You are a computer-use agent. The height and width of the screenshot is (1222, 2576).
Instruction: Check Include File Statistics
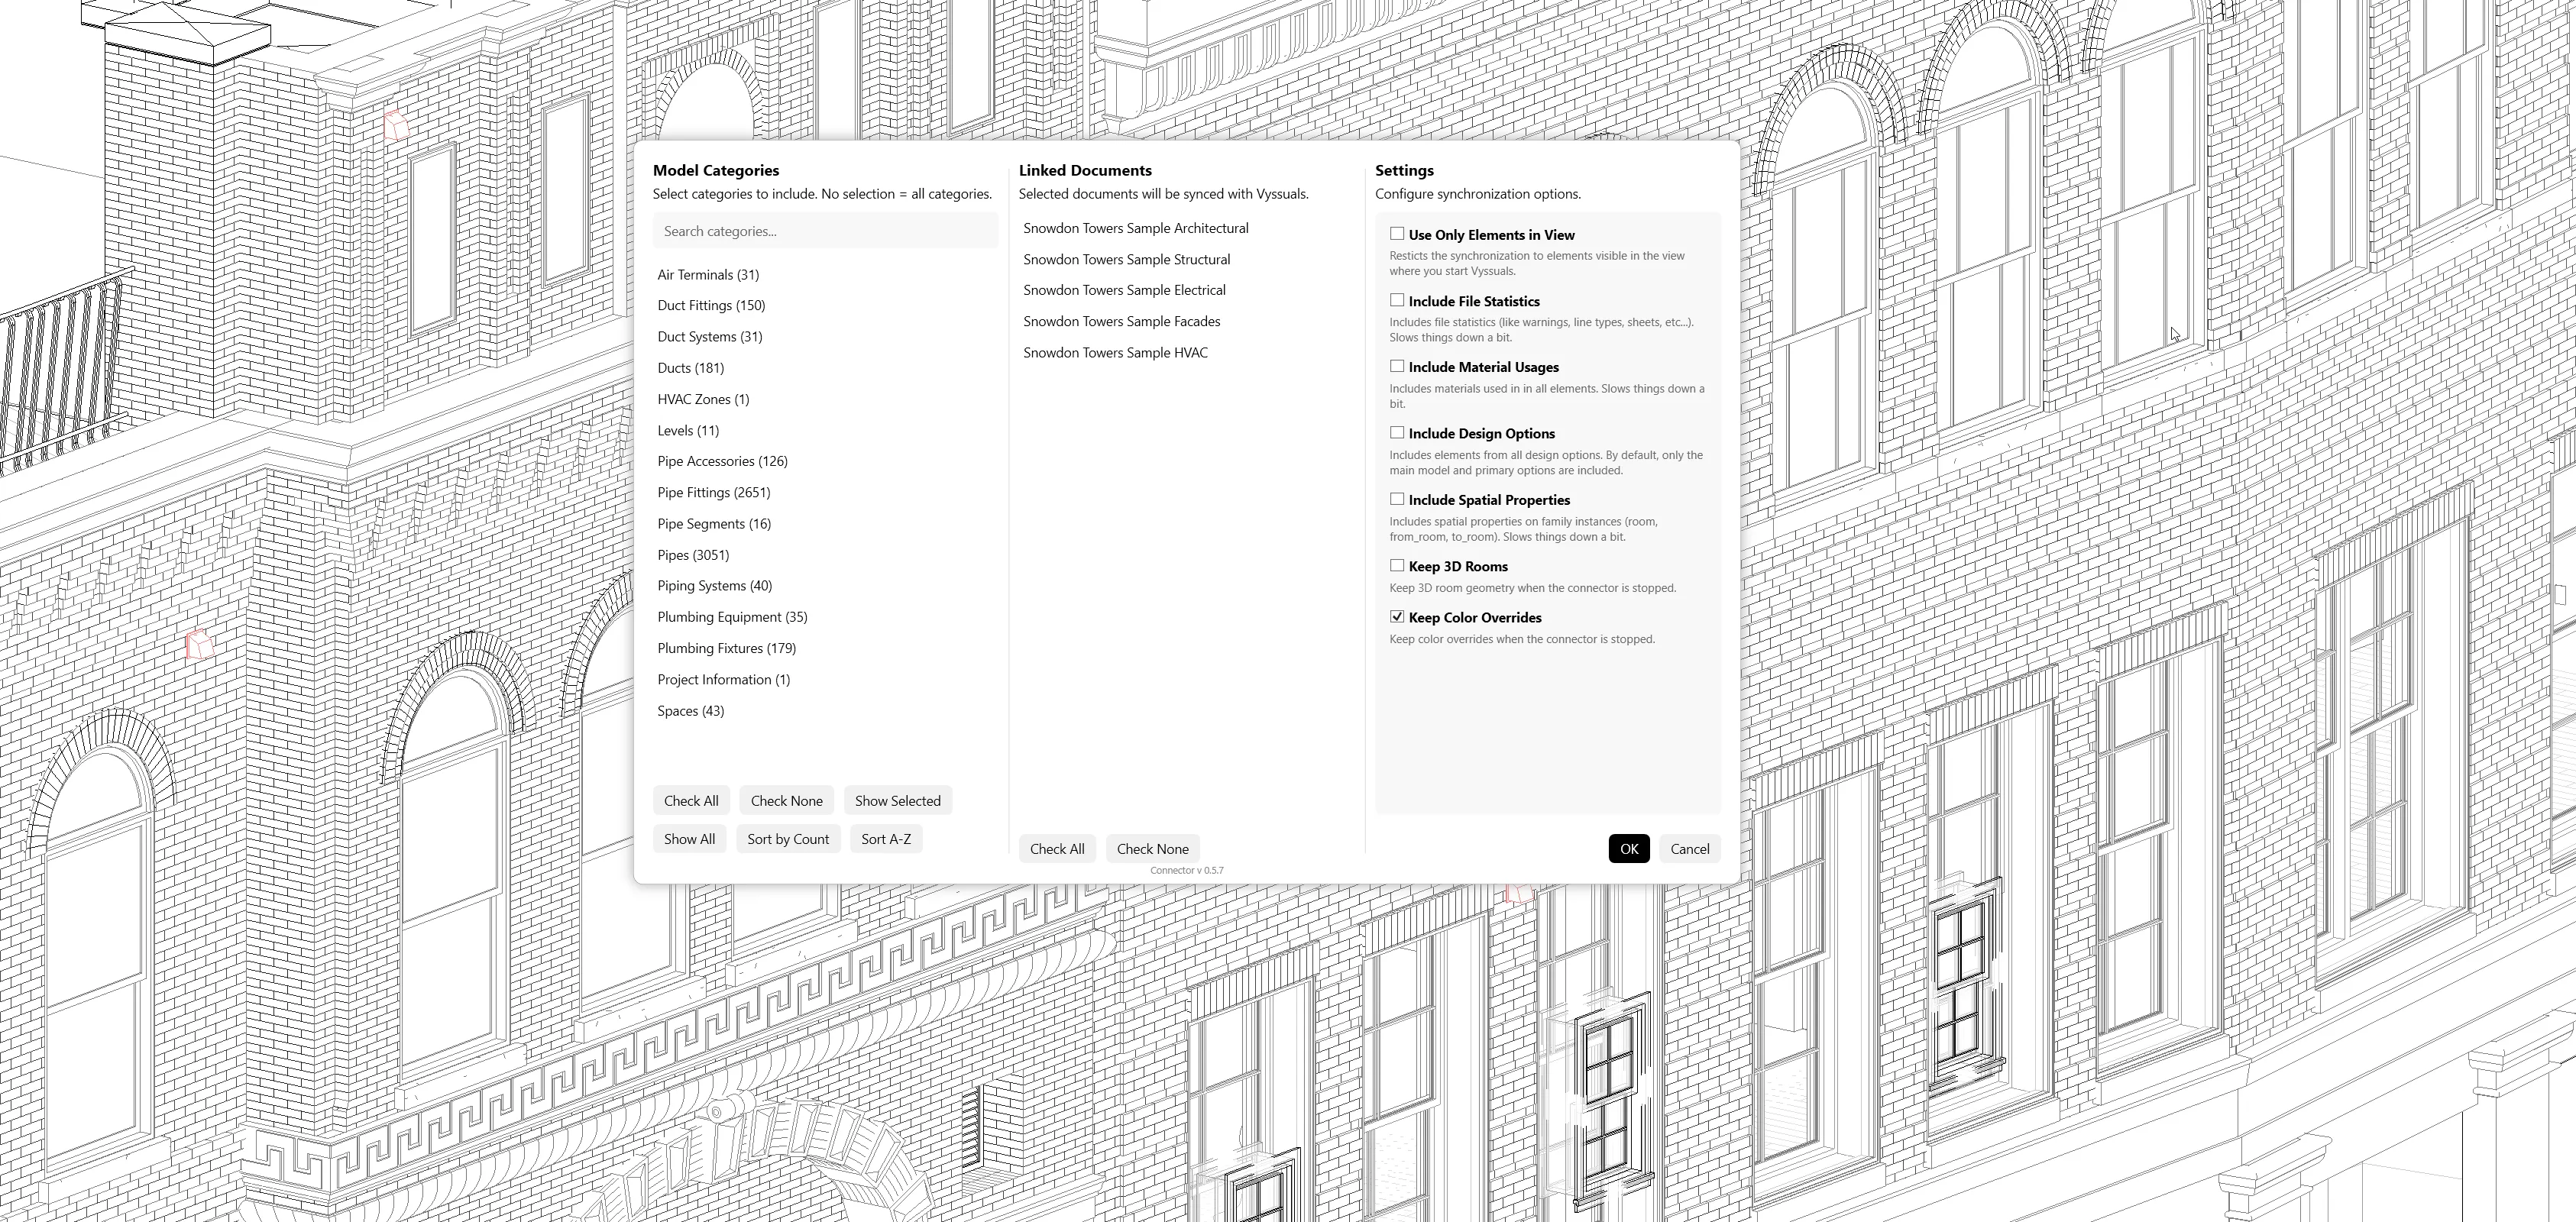point(1397,299)
